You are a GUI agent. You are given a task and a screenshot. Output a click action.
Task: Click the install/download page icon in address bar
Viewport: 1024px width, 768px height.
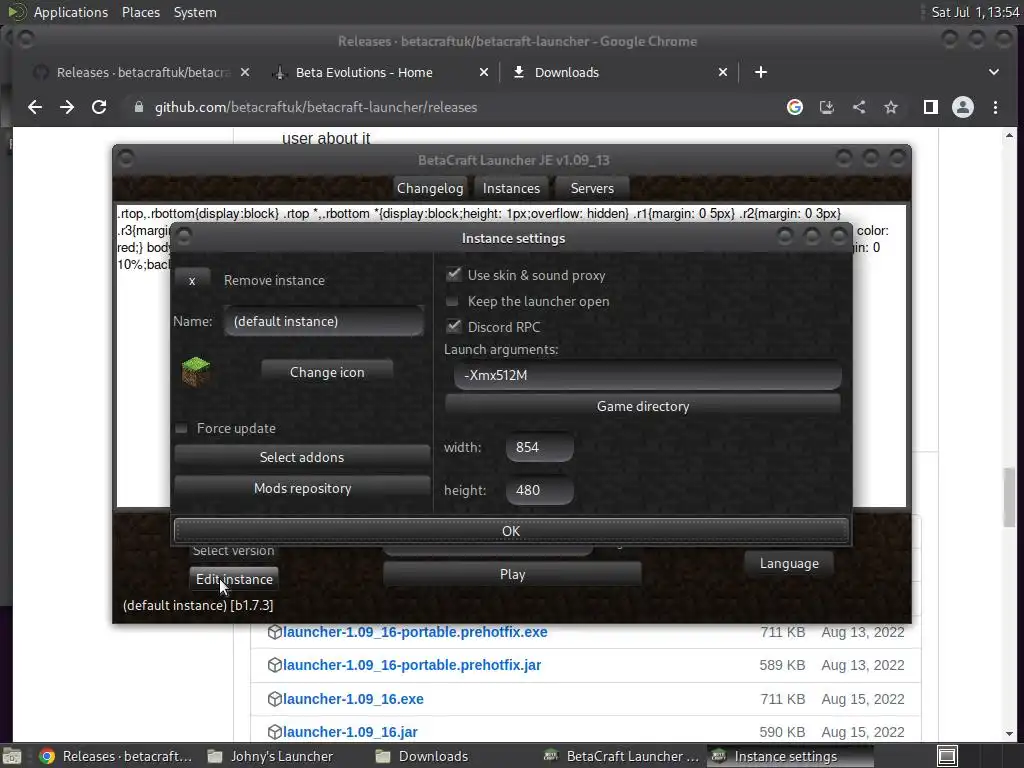(x=827, y=107)
